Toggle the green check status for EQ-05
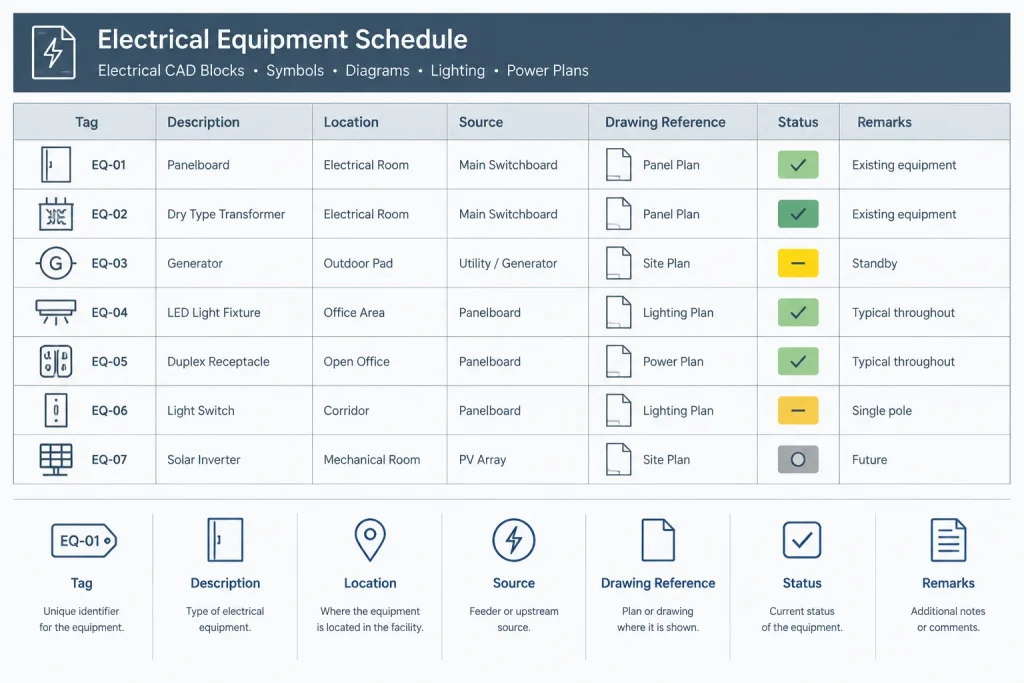Image resolution: width=1024 pixels, height=683 pixels. point(798,361)
